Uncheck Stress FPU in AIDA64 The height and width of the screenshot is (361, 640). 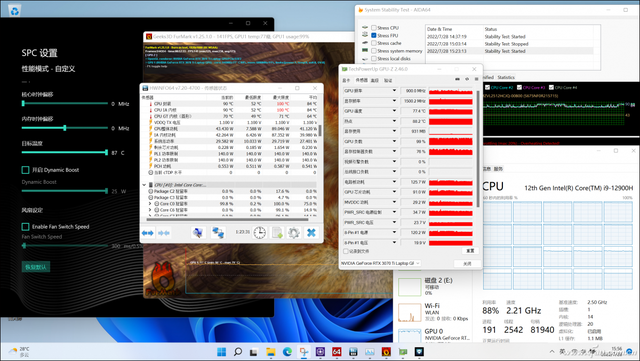pos(374,36)
